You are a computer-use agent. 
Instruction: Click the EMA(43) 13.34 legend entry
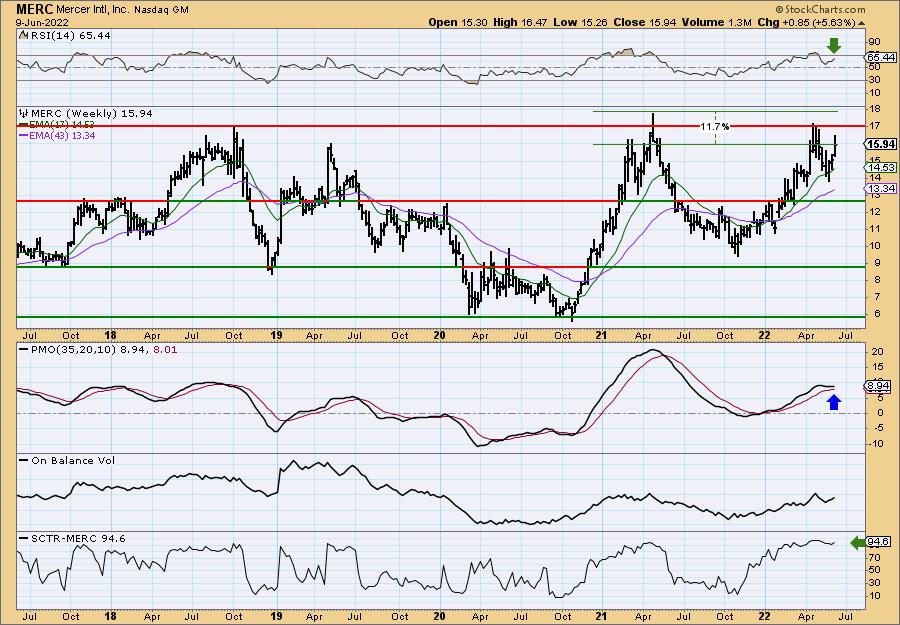[x=61, y=135]
